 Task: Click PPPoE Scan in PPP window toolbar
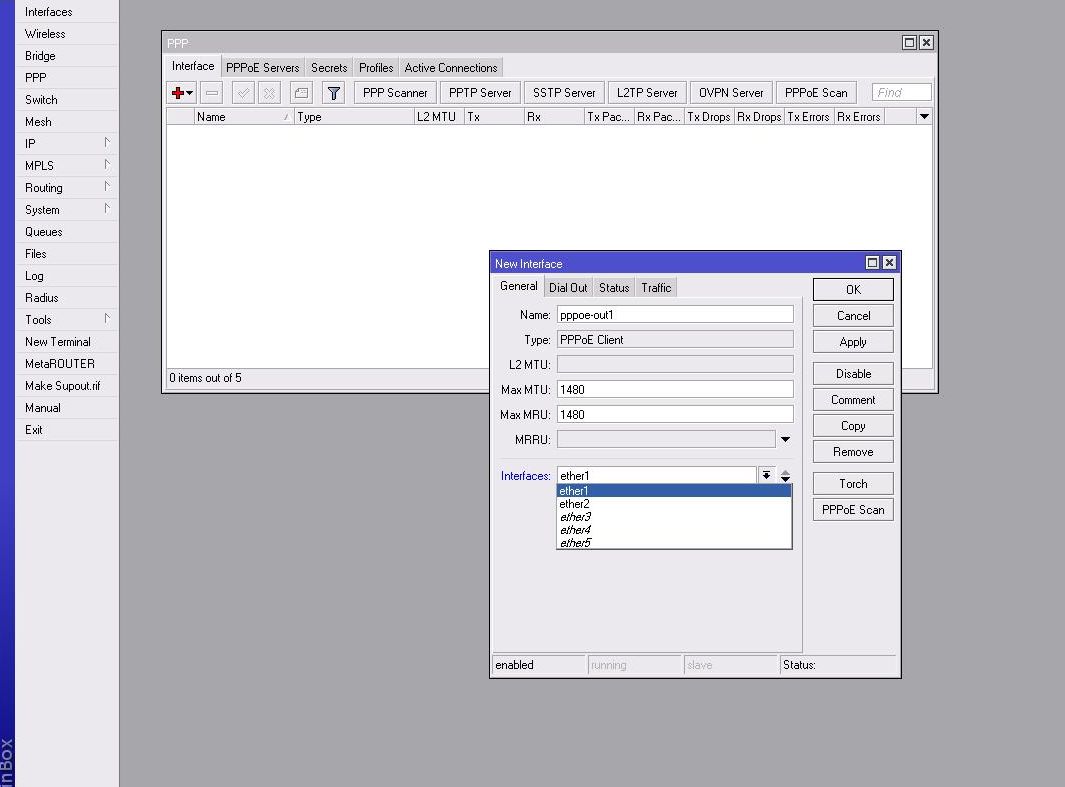point(816,92)
